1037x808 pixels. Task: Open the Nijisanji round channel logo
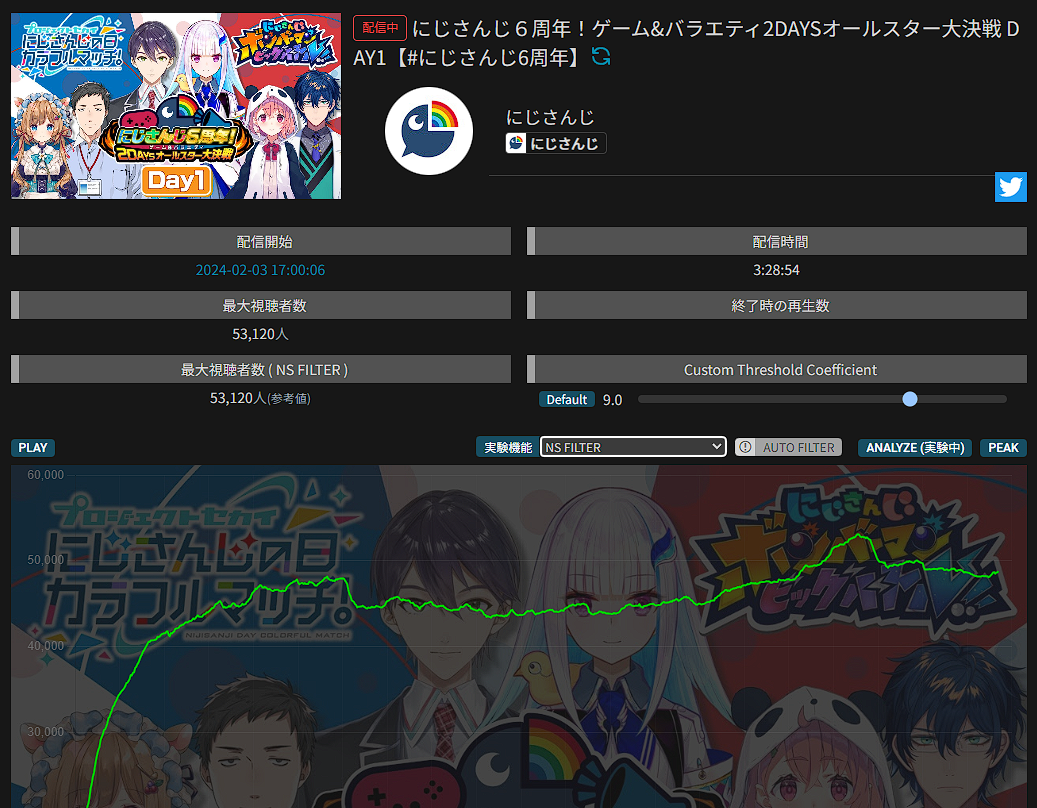[429, 131]
